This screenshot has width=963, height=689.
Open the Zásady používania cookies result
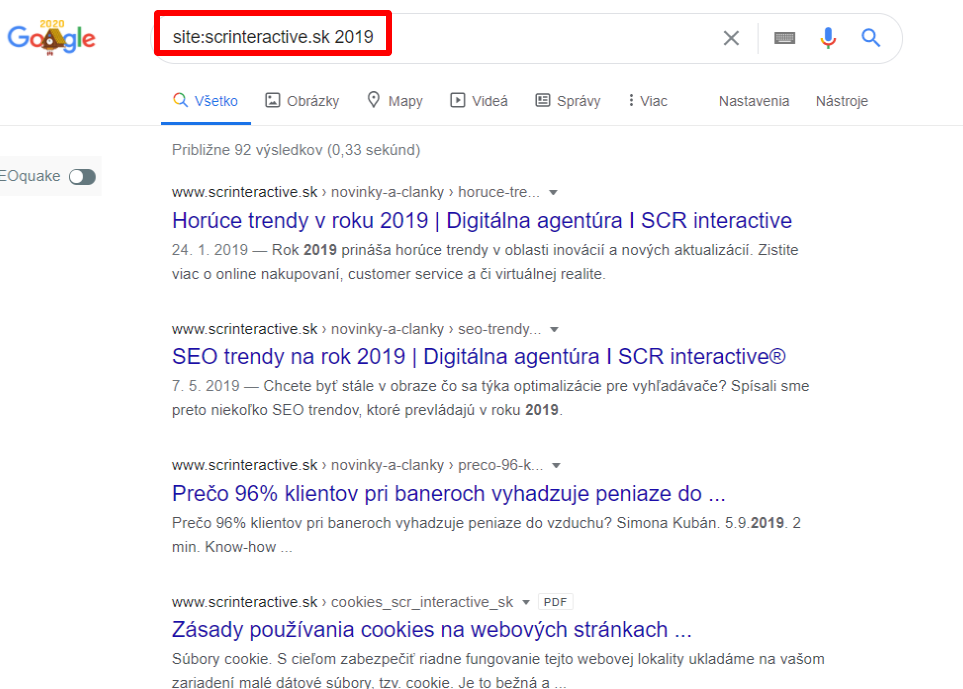coord(432,630)
